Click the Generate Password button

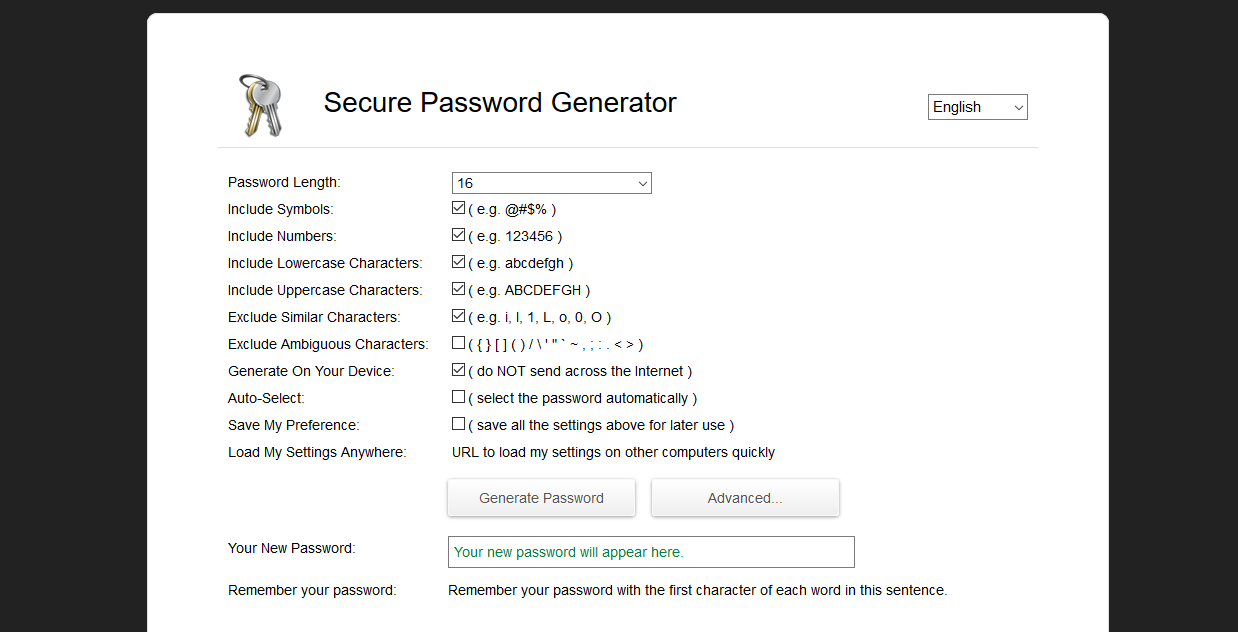(x=541, y=498)
